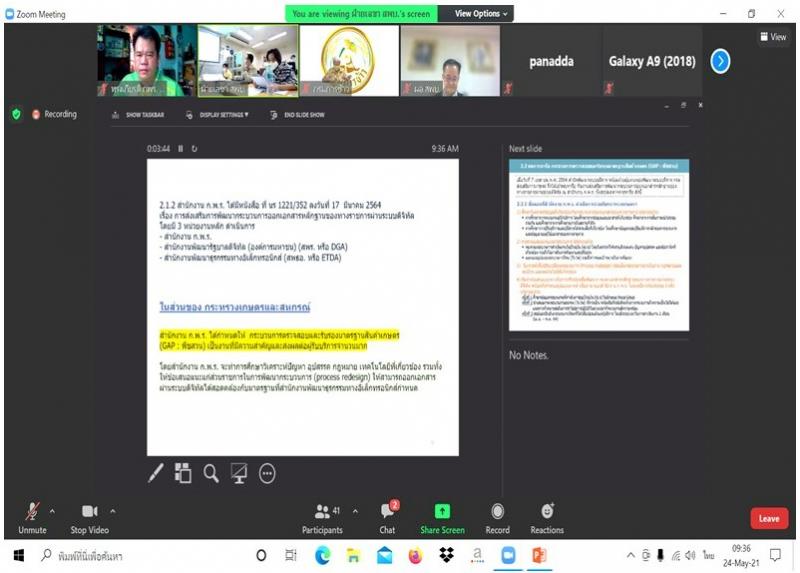The image size is (800, 573).
Task: Open the see all slides grid
Action: pyautogui.click(x=183, y=473)
